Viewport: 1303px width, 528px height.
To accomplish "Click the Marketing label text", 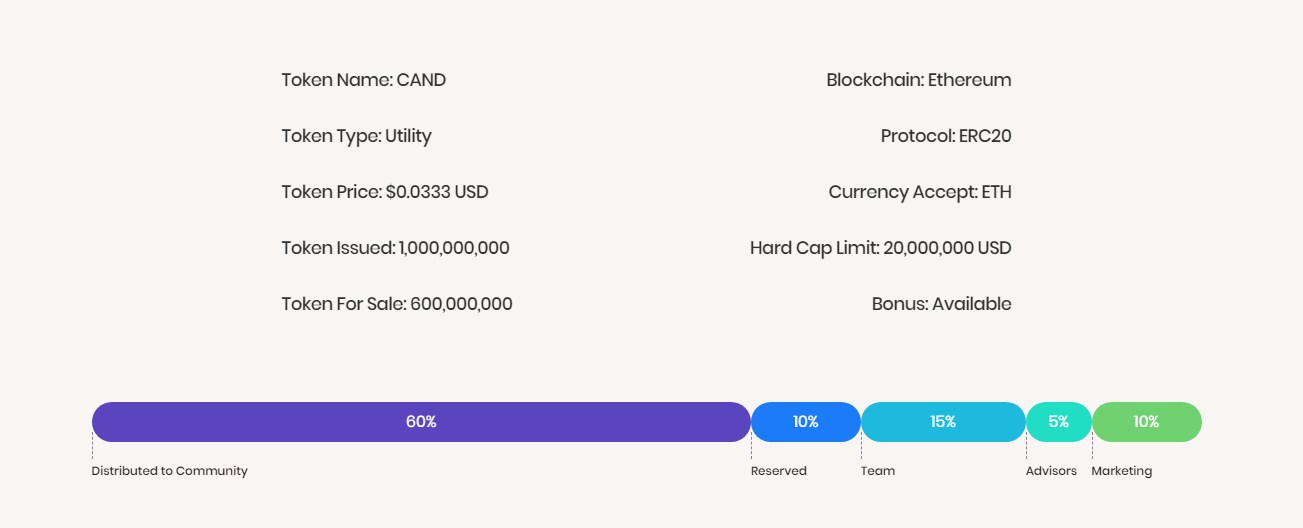I will 1122,471.
